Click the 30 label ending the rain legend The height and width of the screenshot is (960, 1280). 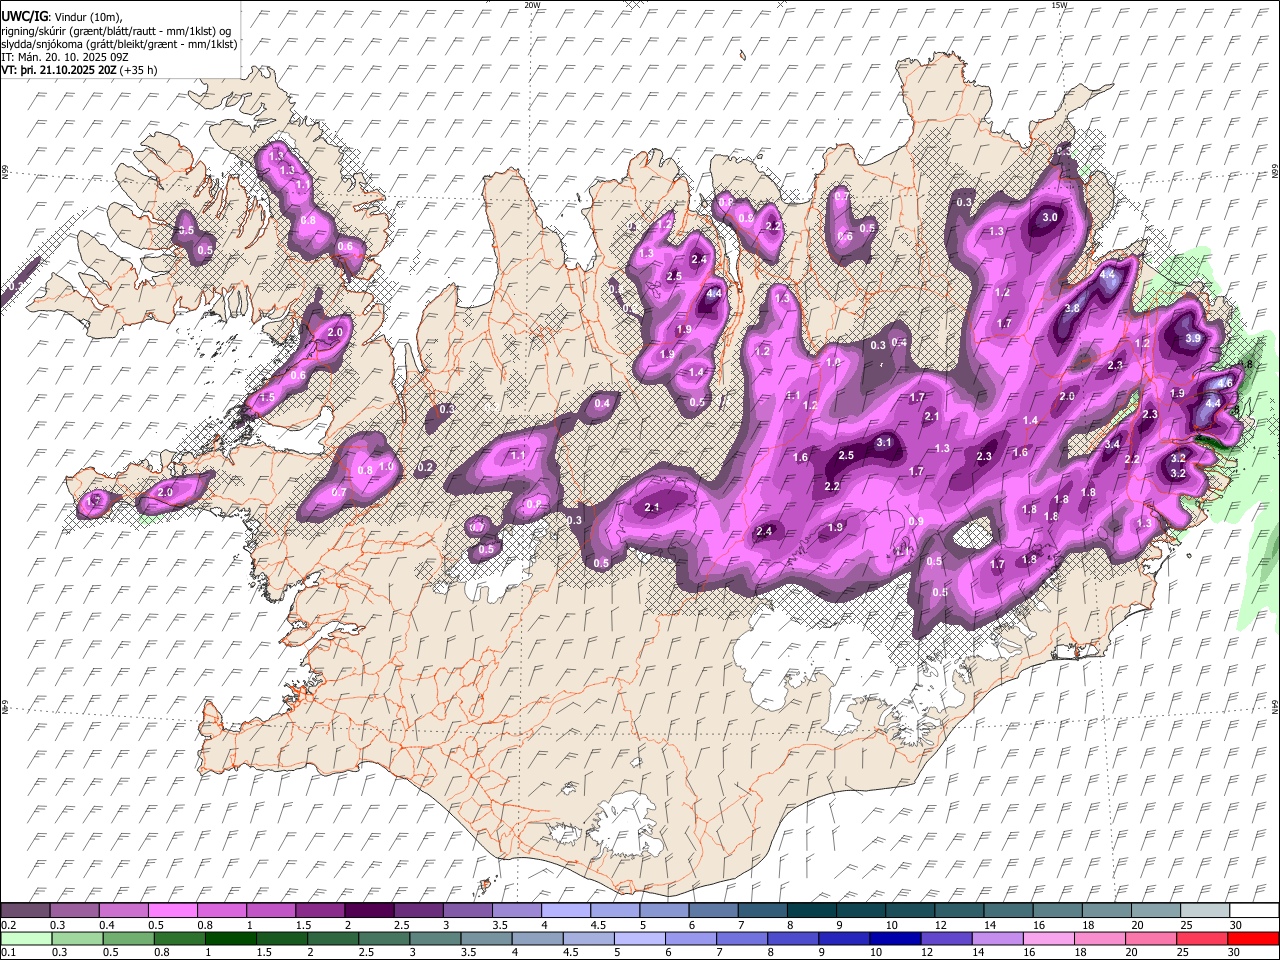(1235, 953)
